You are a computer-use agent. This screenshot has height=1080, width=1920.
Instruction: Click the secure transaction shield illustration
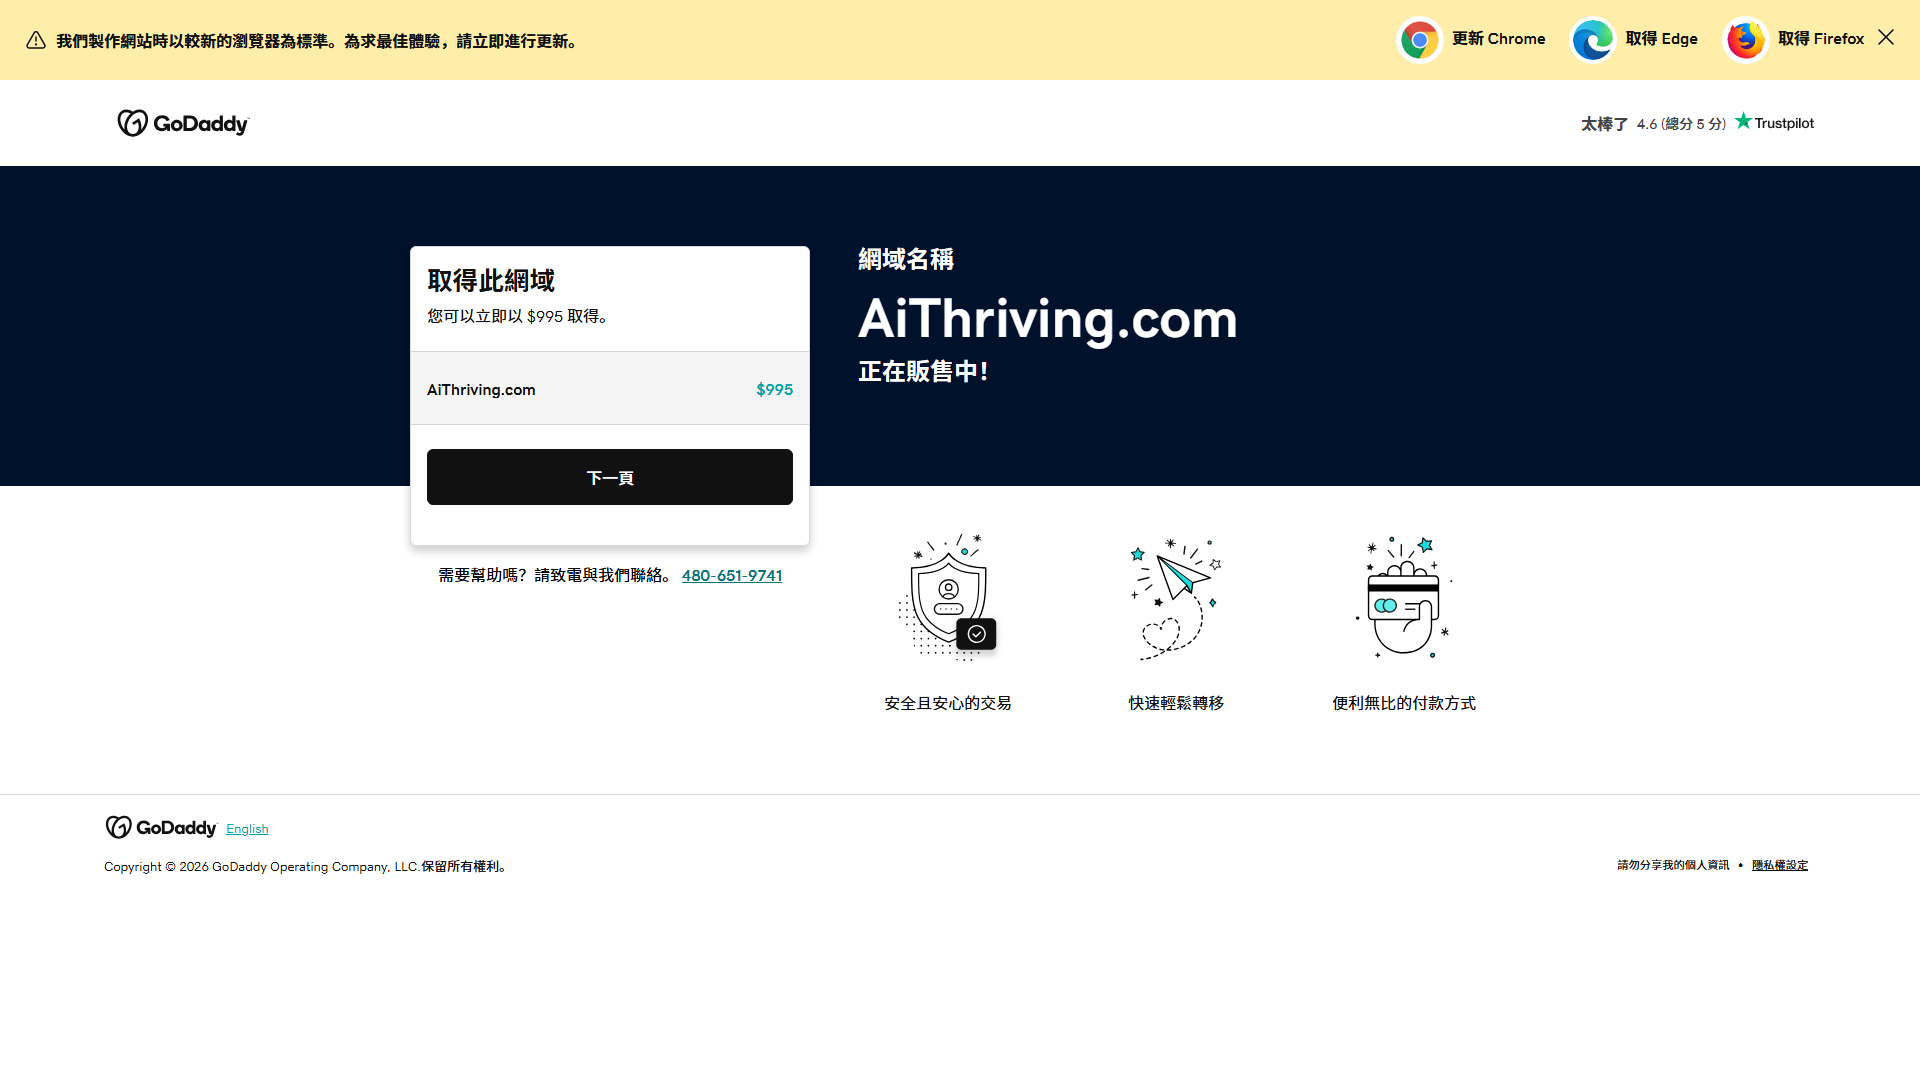tap(947, 595)
